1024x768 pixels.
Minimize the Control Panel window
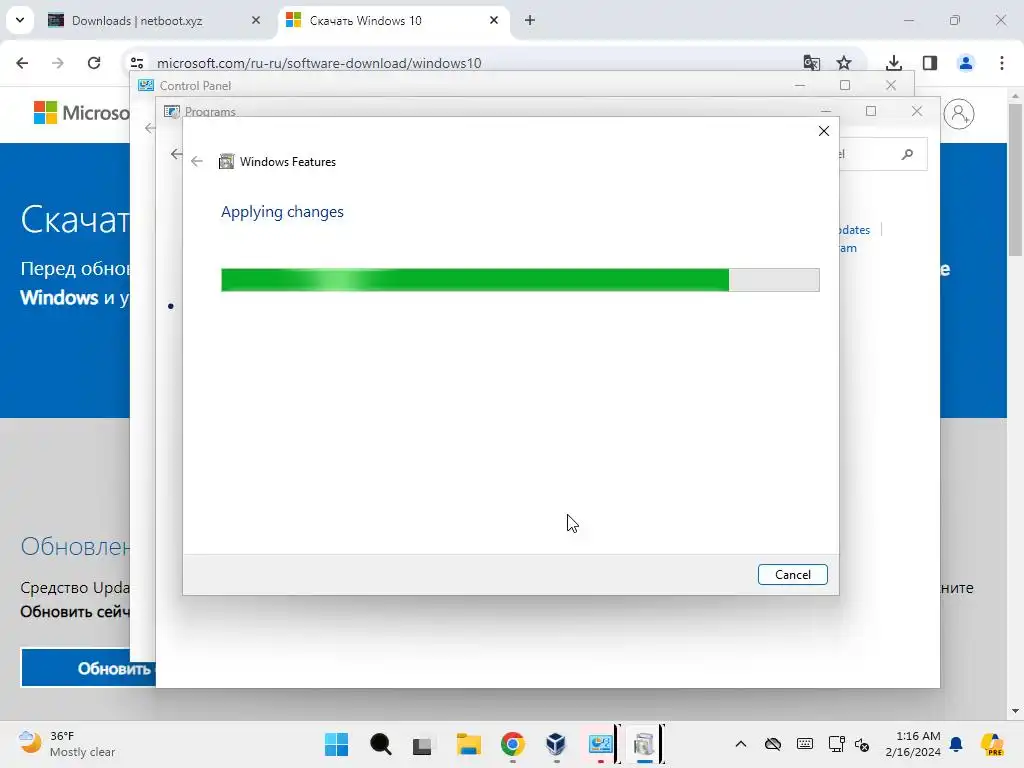pyautogui.click(x=799, y=86)
